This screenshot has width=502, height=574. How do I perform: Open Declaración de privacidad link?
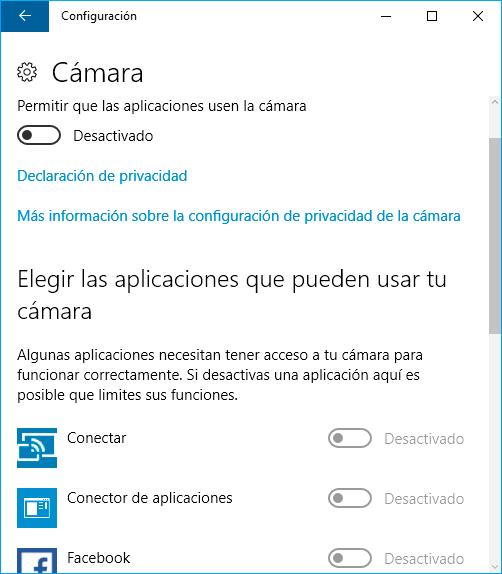102,176
